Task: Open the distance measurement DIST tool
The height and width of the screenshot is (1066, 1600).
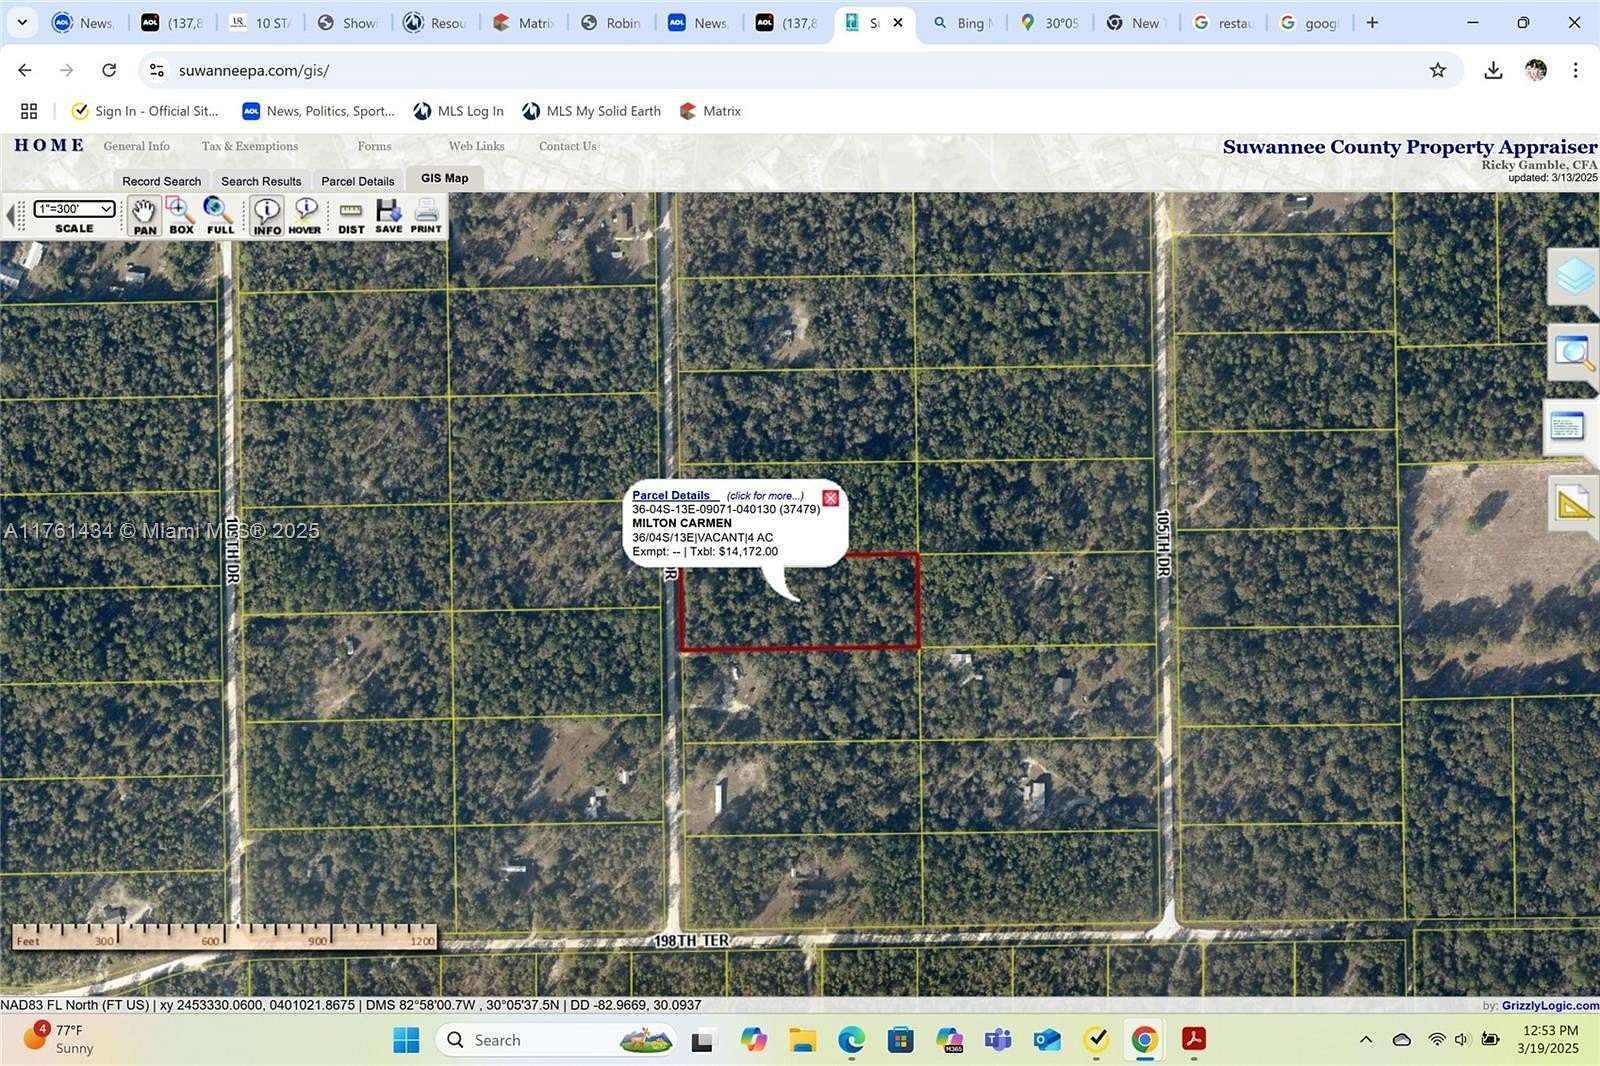Action: [350, 214]
